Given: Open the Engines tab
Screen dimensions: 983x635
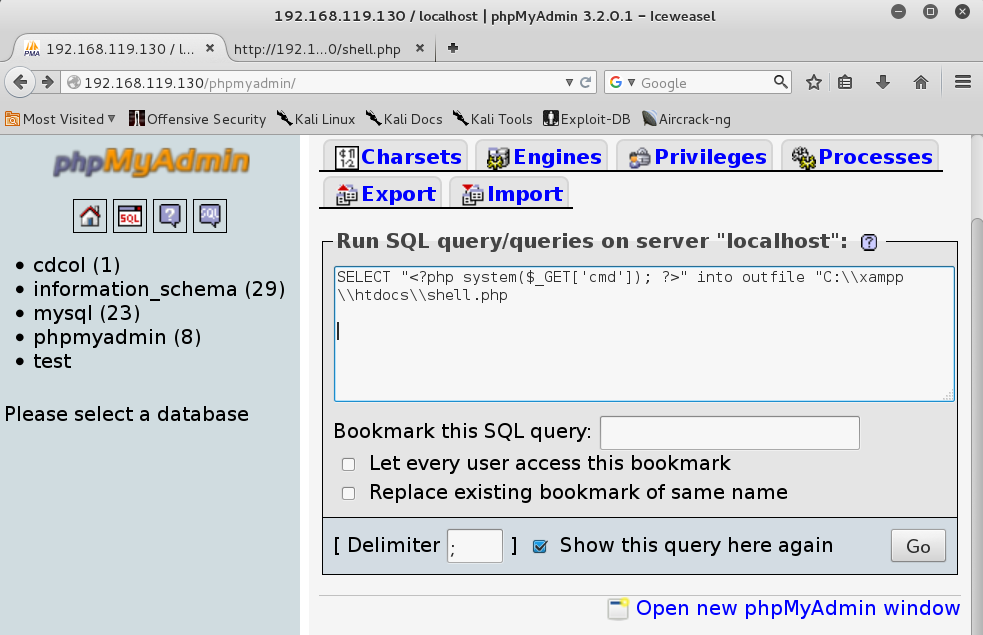Looking at the screenshot, I should 544,157.
